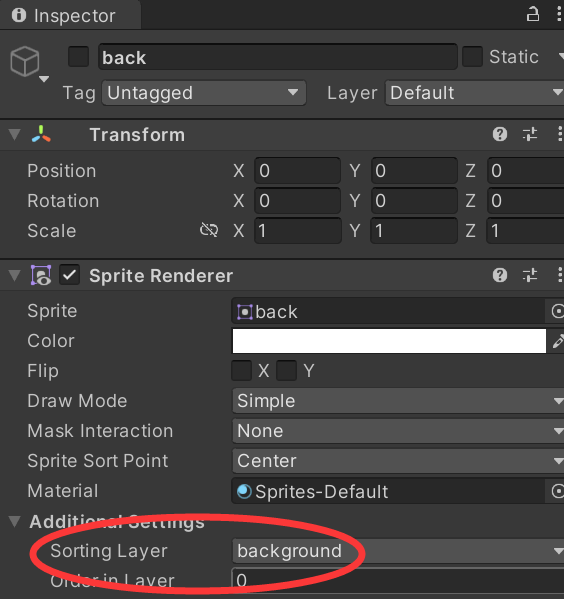The image size is (564, 599).
Task: Toggle the Static checkbox
Action: pyautogui.click(x=472, y=57)
